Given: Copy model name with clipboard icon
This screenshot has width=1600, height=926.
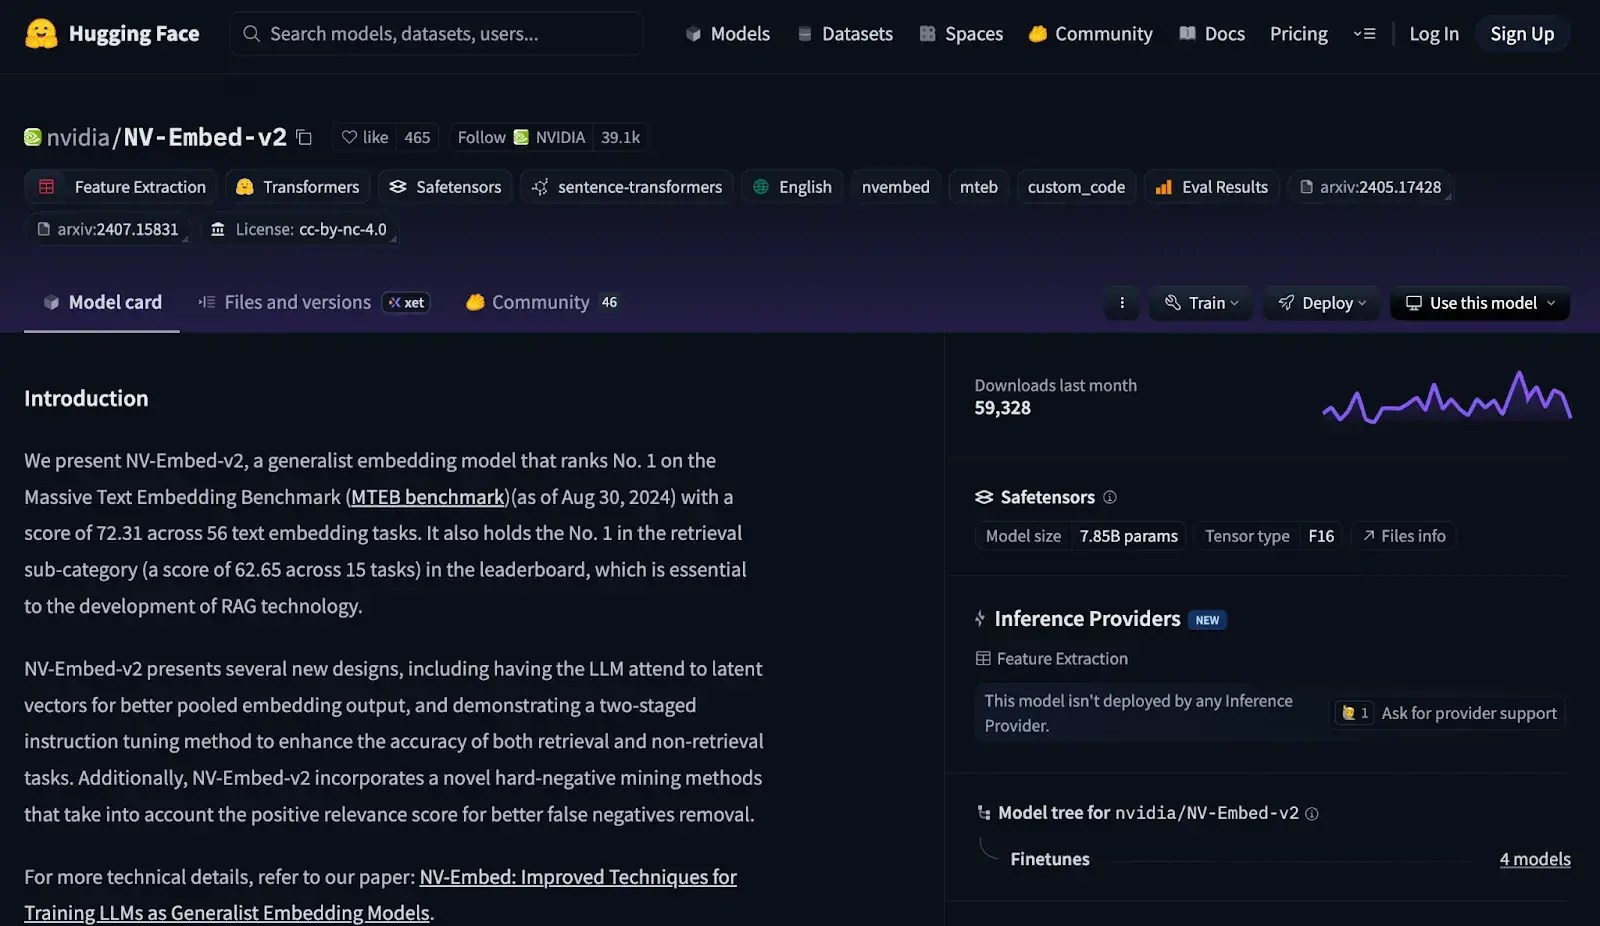Looking at the screenshot, I should 305,138.
